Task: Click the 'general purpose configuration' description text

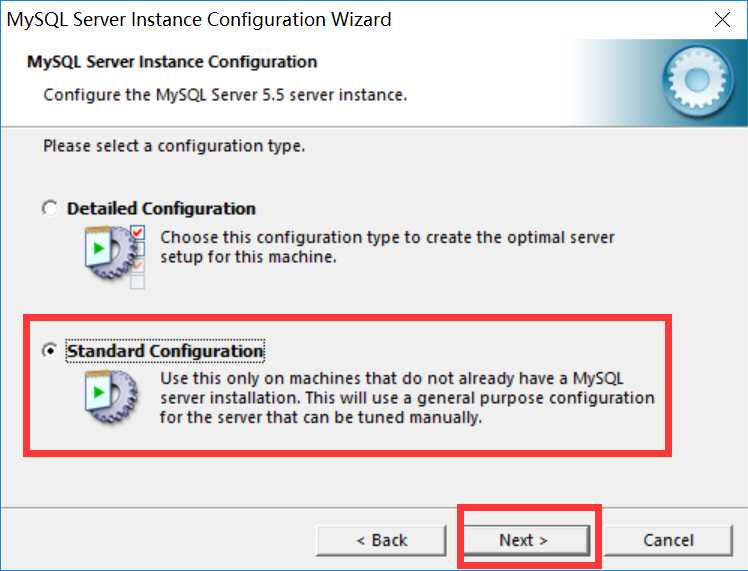Action: click(407, 398)
